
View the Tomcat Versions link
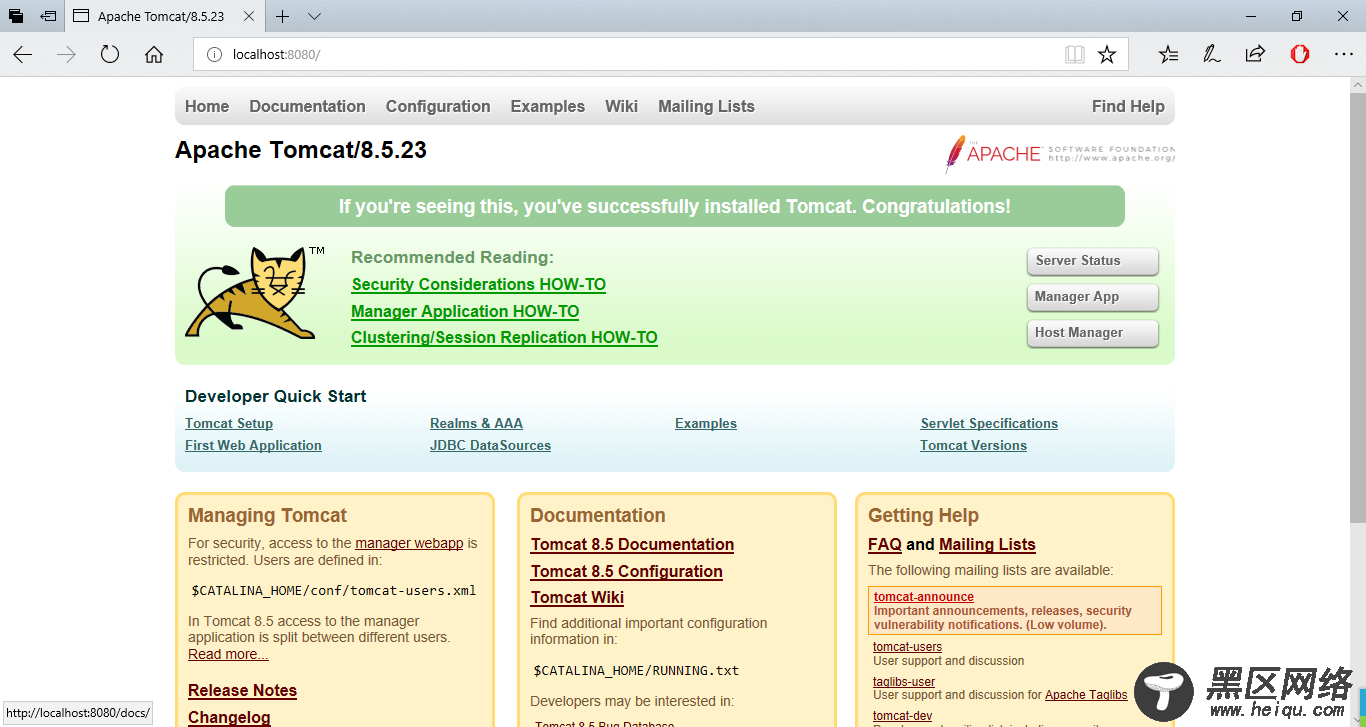point(973,446)
